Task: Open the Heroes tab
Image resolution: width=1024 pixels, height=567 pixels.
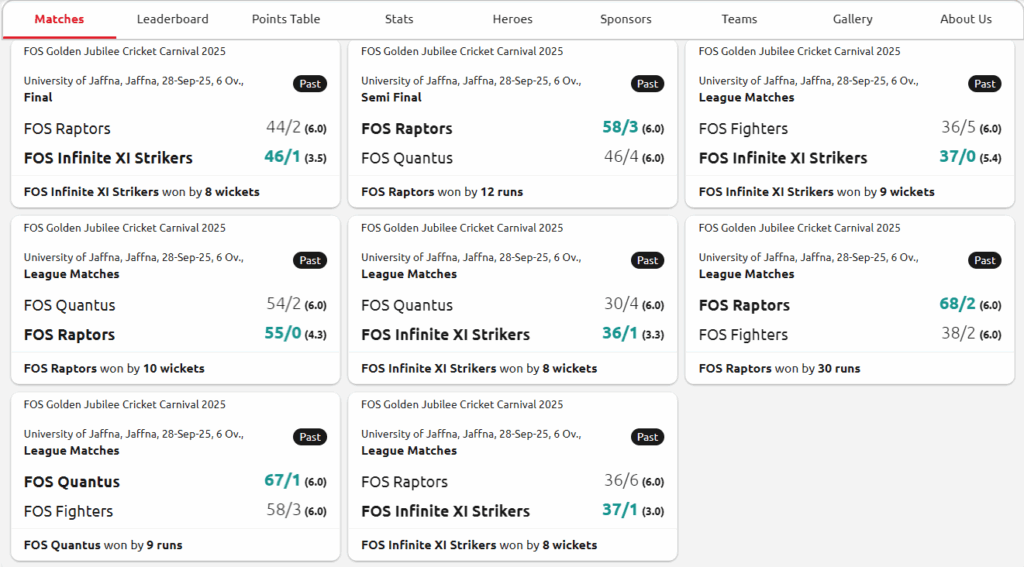Action: click(512, 19)
